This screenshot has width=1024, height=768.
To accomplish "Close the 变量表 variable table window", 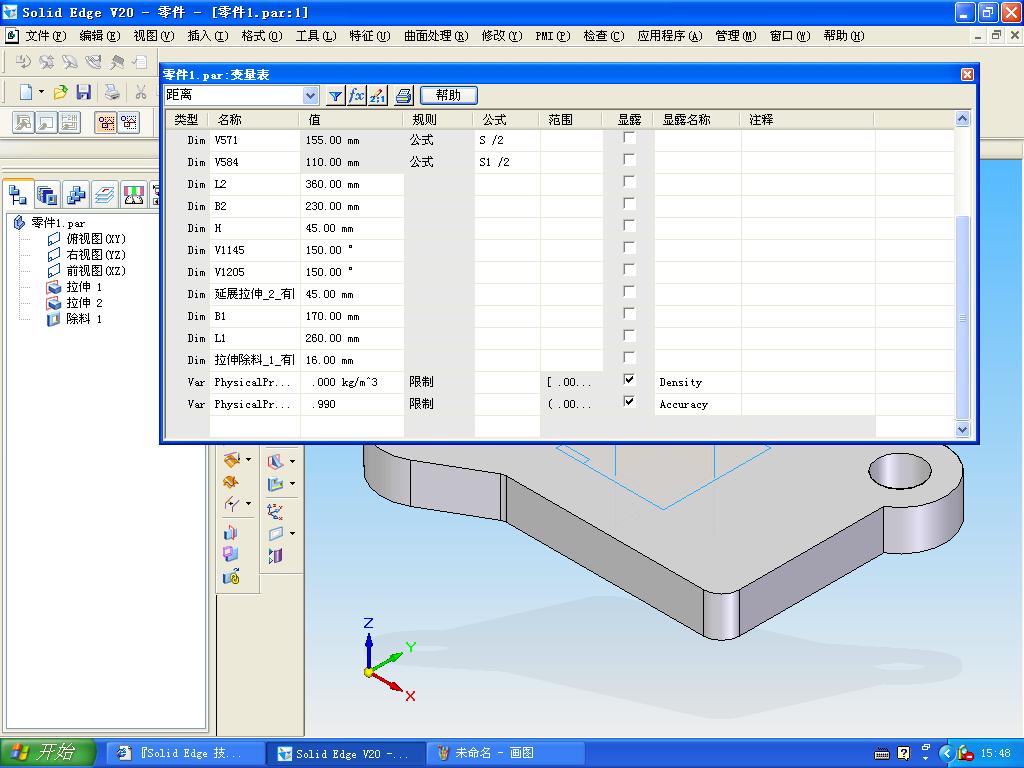I will click(967, 74).
